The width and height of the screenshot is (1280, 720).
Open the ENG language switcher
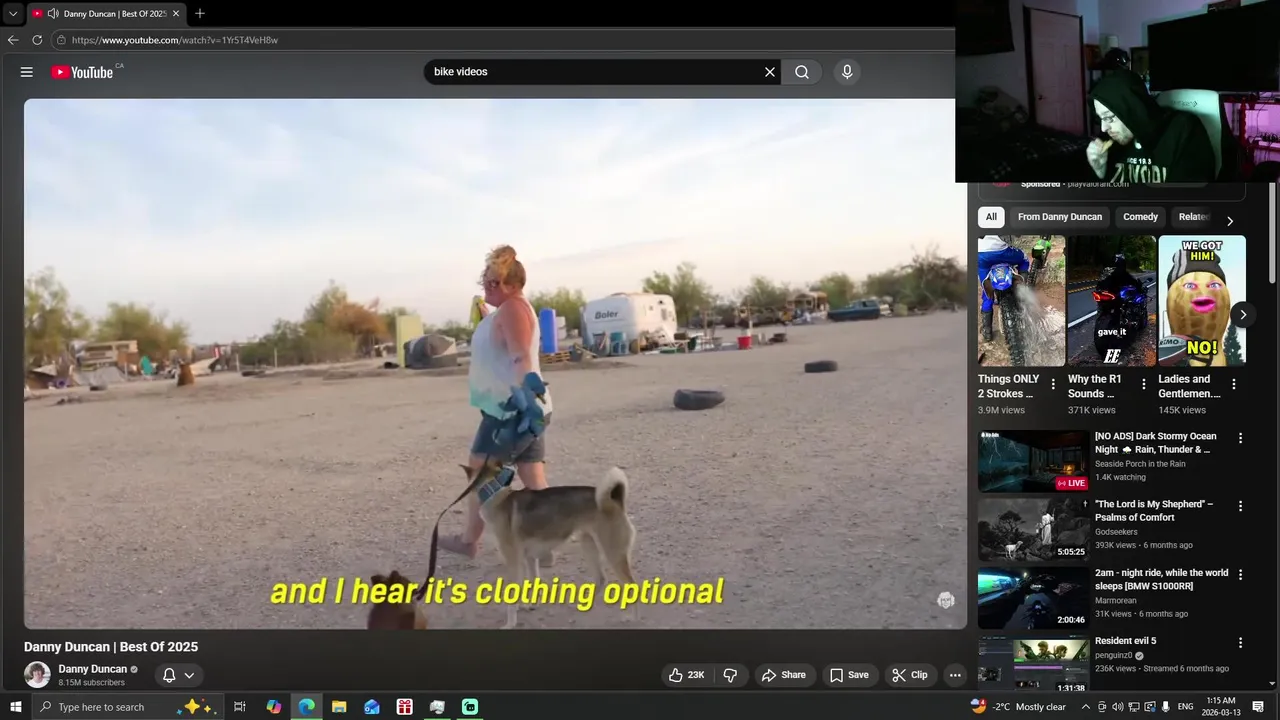[1185, 707]
